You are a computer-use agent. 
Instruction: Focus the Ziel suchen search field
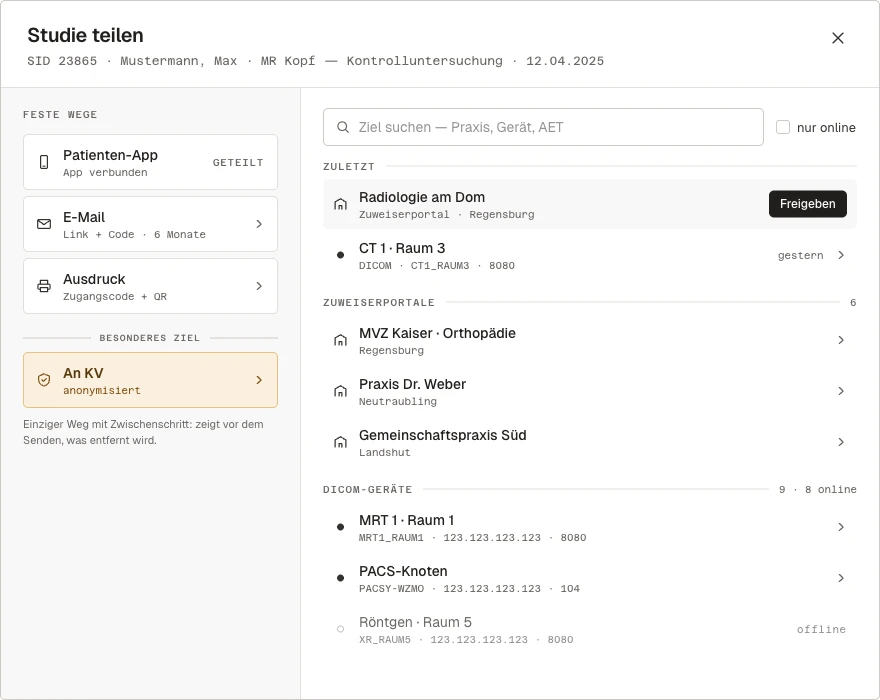tap(543, 127)
